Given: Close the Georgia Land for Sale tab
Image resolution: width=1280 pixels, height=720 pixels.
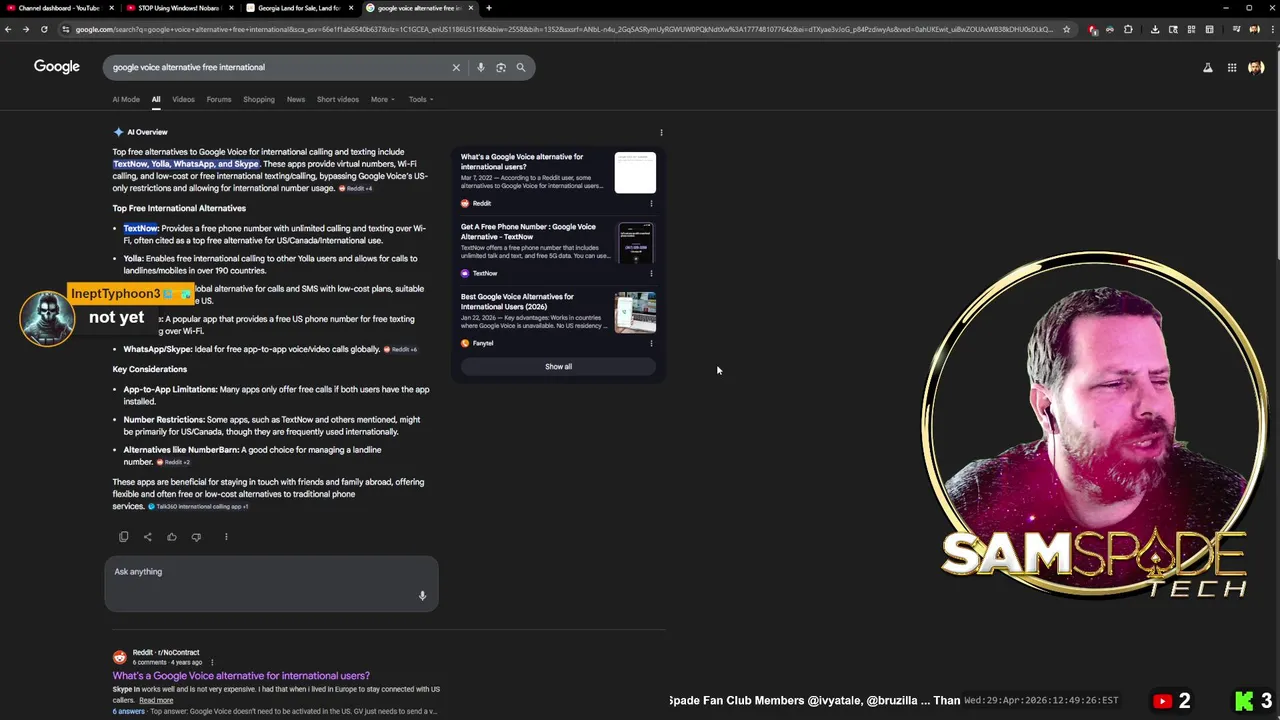Looking at the screenshot, I should click(x=351, y=8).
